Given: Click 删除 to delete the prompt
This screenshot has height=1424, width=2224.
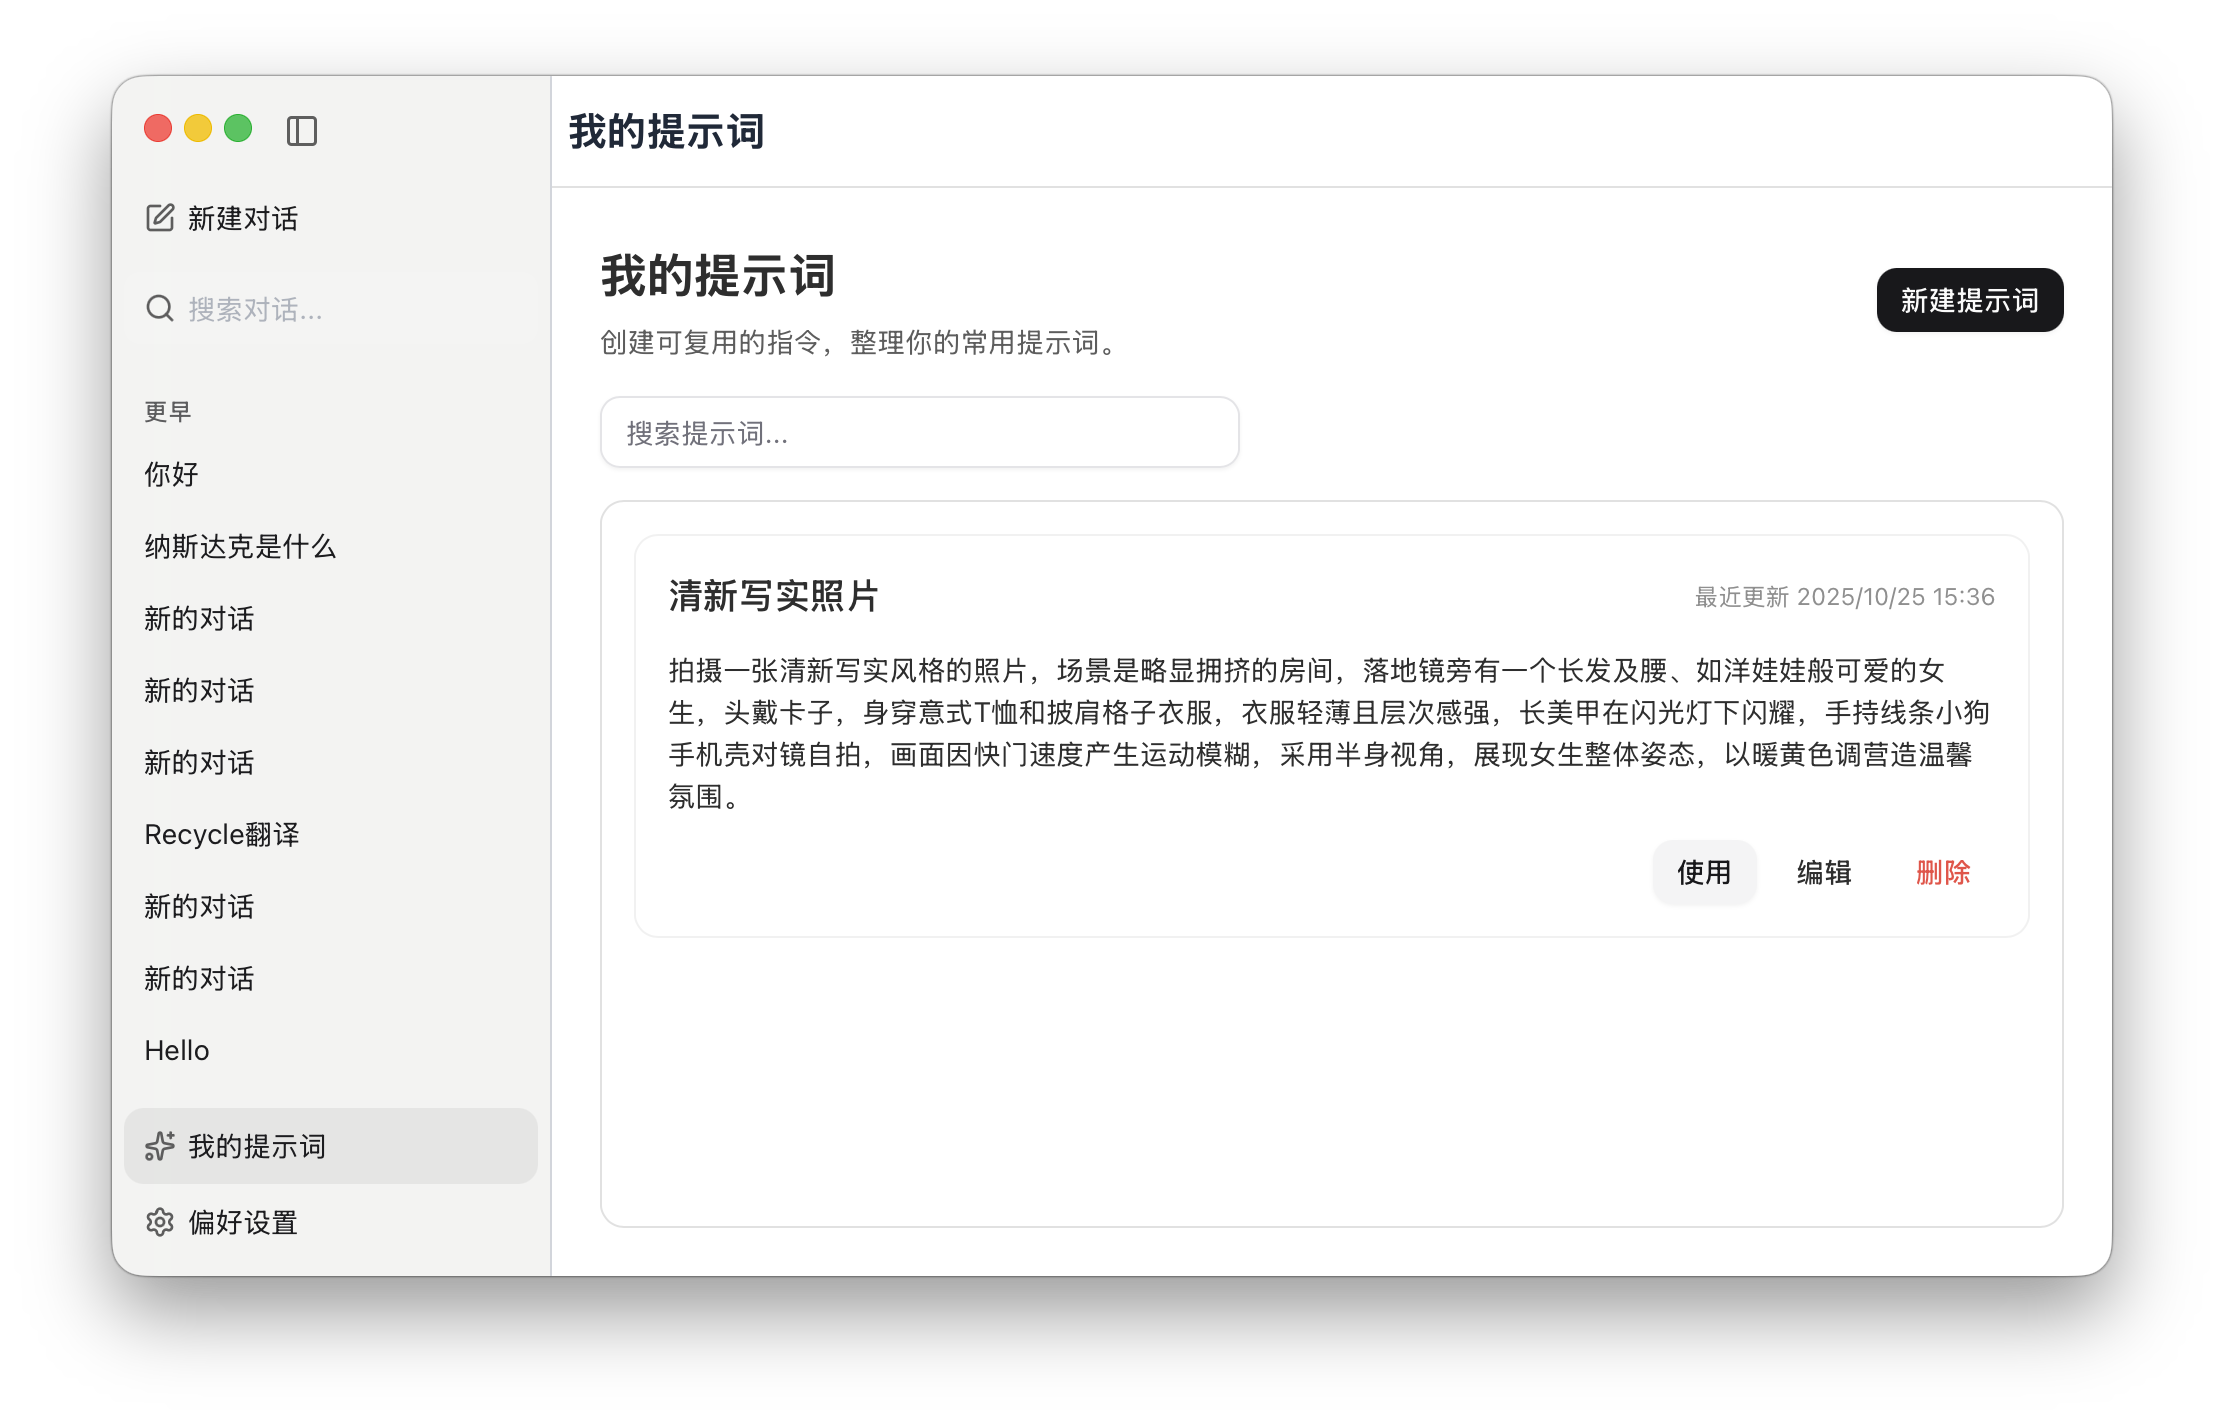Looking at the screenshot, I should tap(1942, 872).
